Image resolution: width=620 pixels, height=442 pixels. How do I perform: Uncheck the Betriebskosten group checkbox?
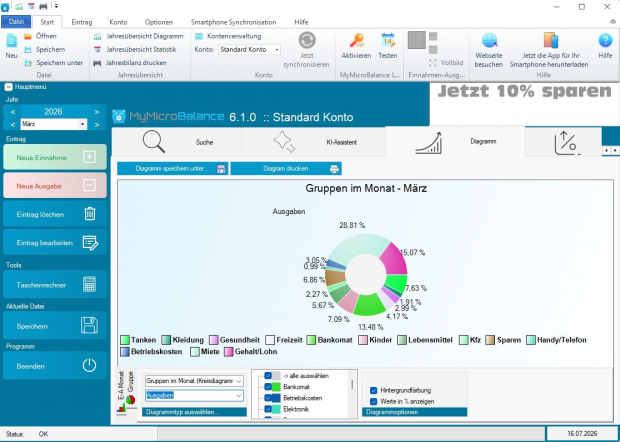click(268, 398)
